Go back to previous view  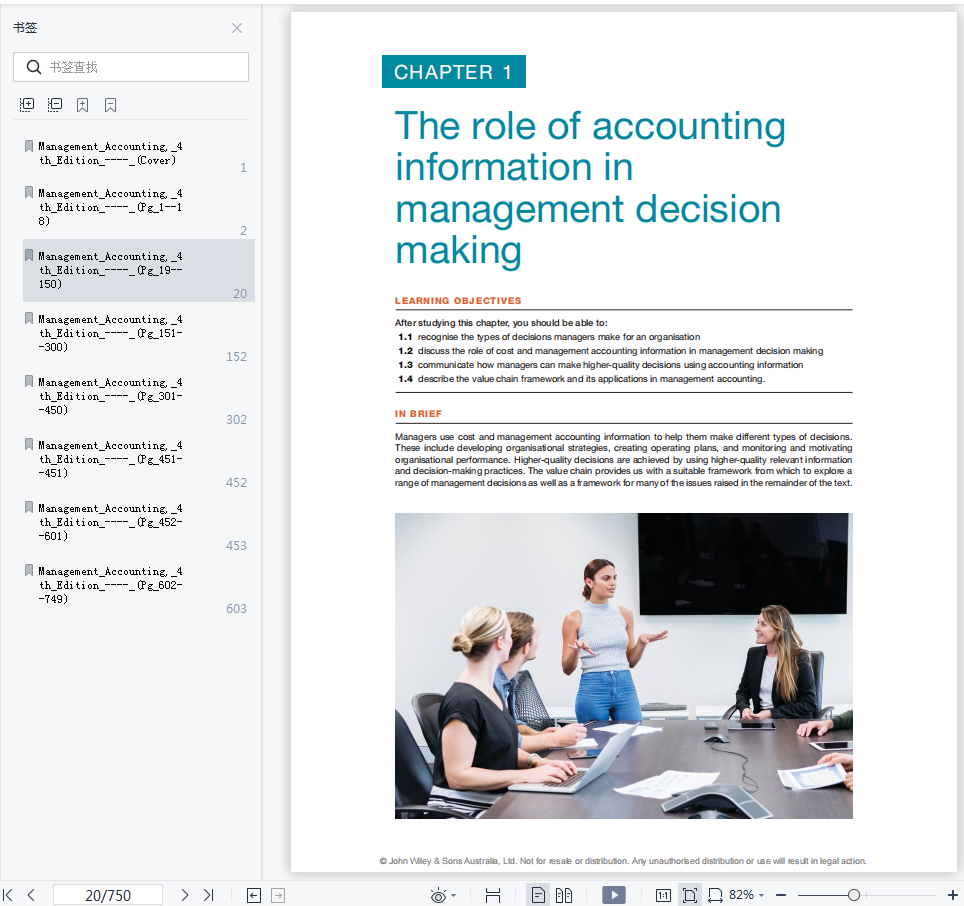click(254, 896)
